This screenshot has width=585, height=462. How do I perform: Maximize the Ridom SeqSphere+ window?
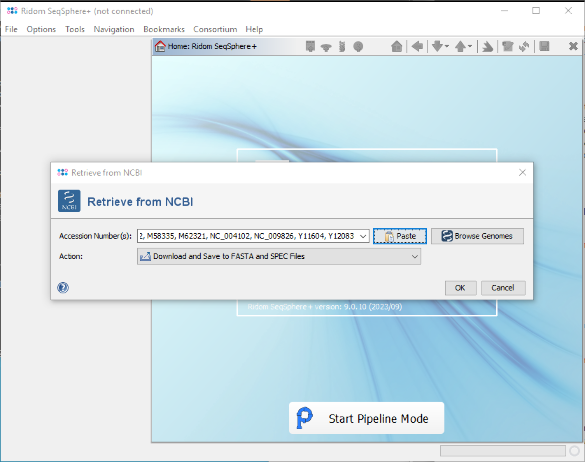click(536, 11)
